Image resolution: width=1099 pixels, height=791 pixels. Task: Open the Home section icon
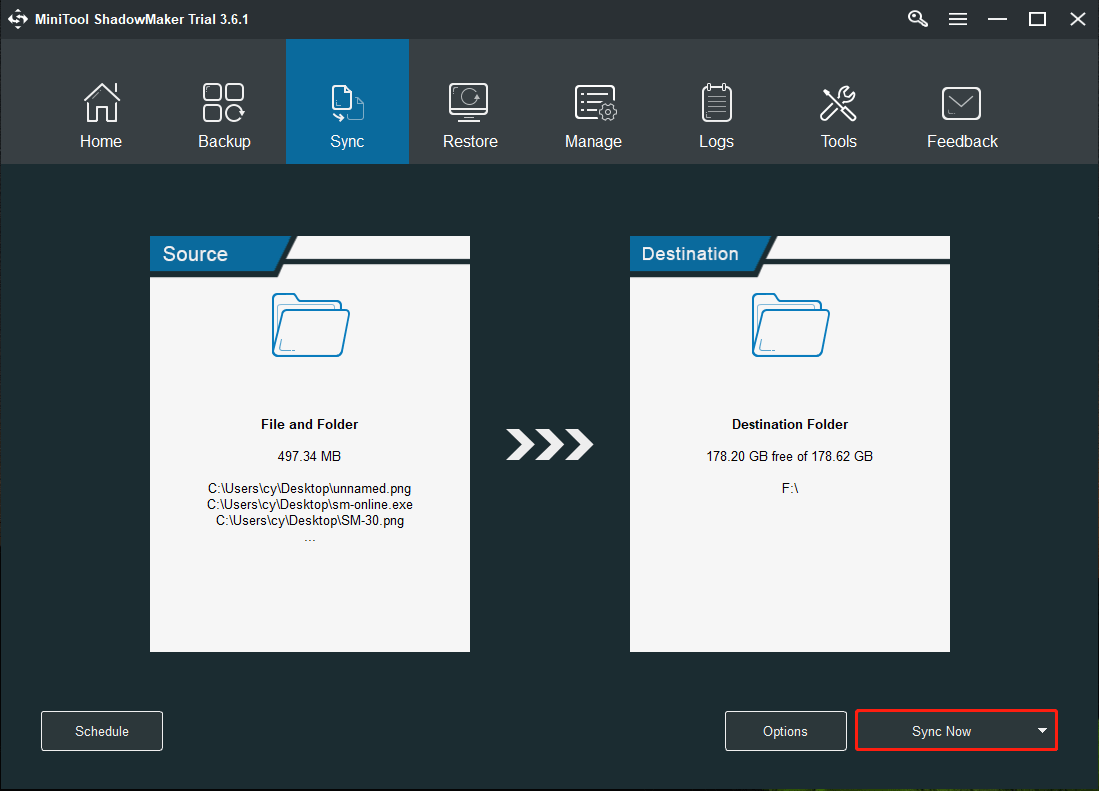(100, 104)
